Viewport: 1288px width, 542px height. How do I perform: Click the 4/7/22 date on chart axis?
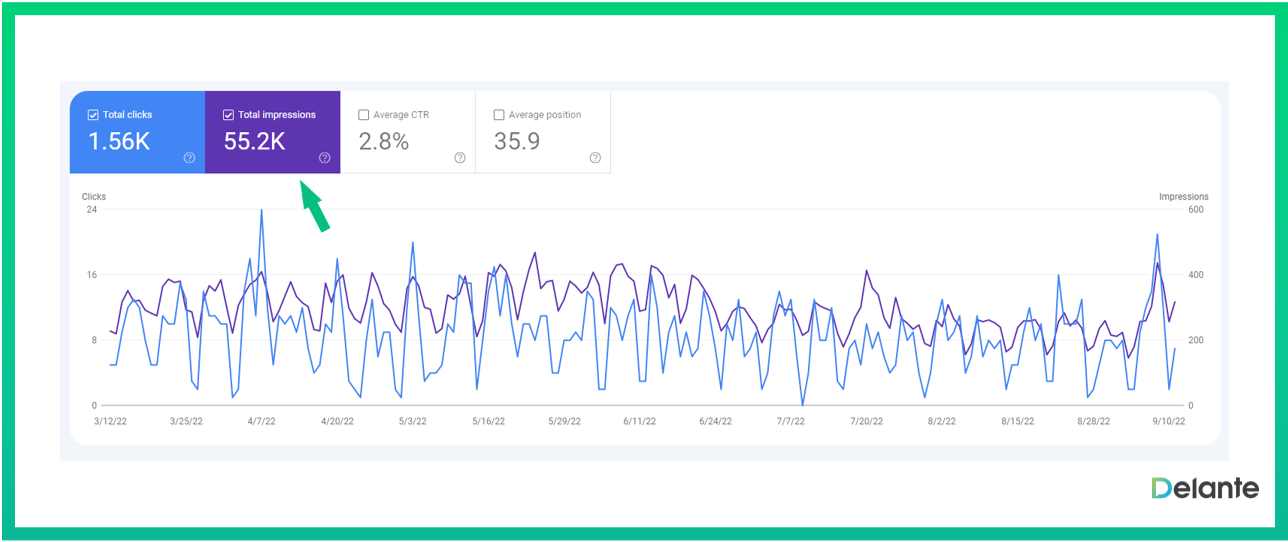click(260, 421)
